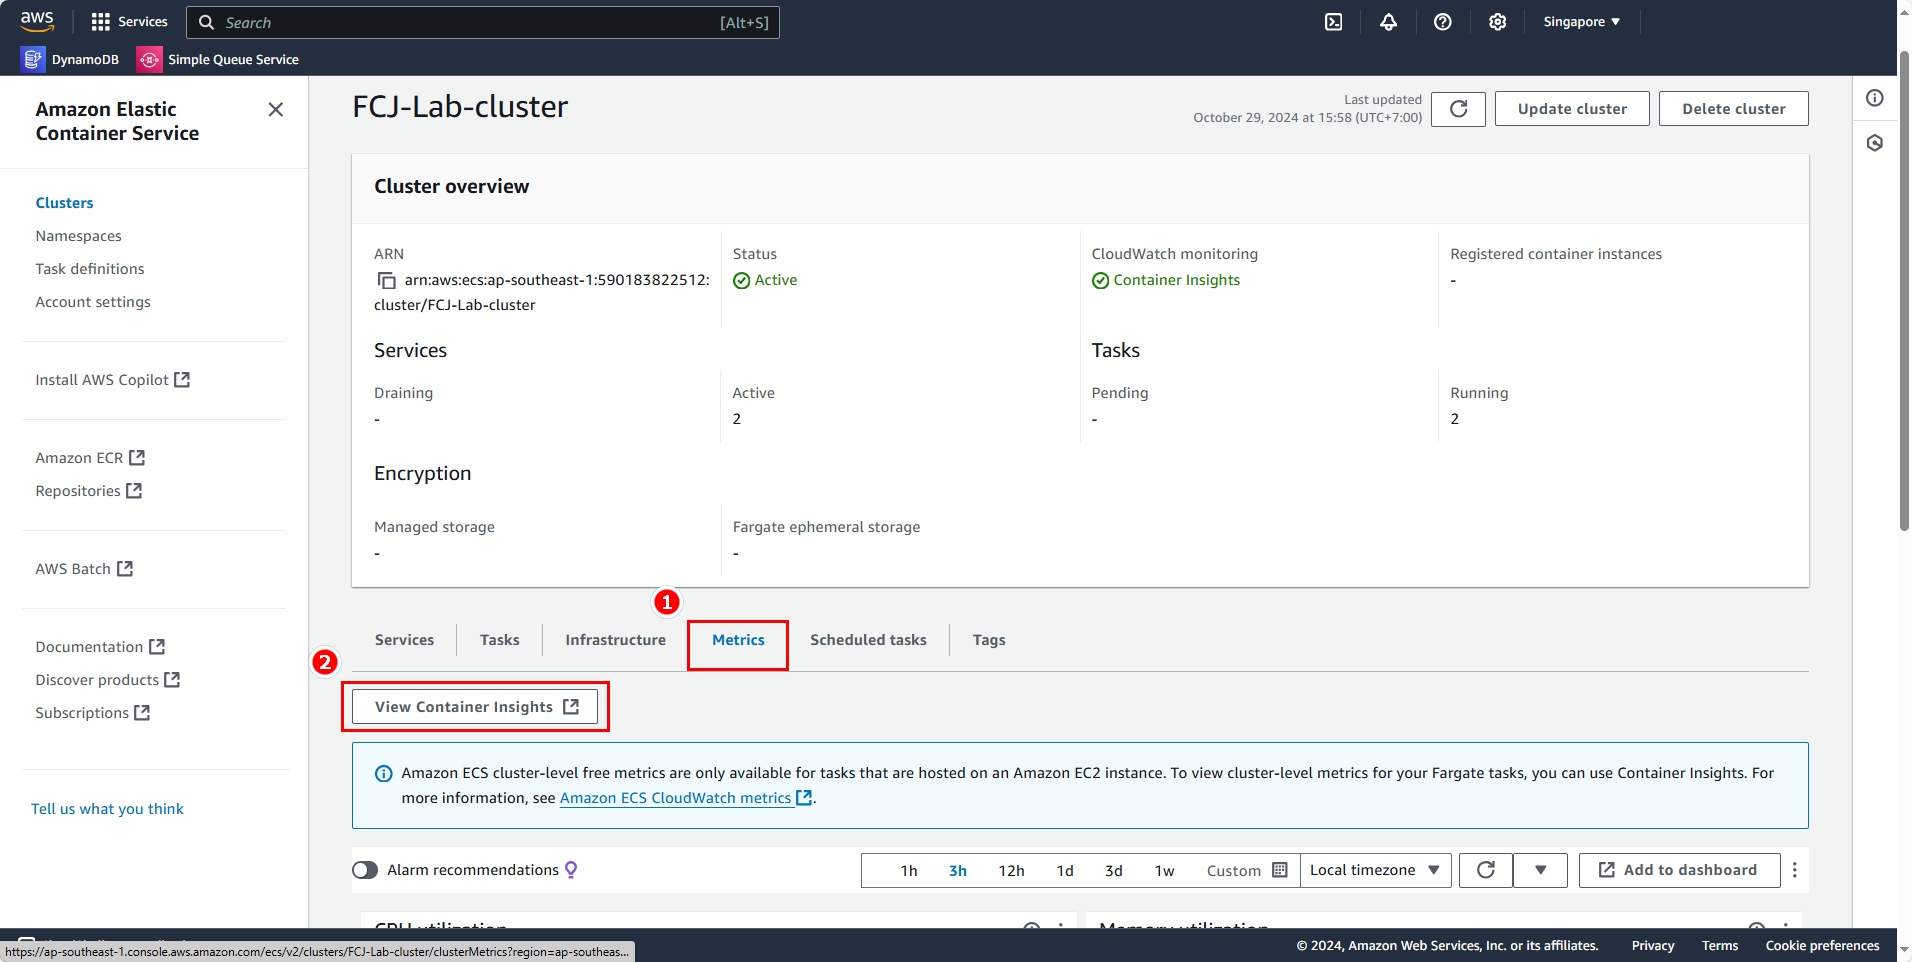The height and width of the screenshot is (962, 1912).
Task: Click Add to dashboard button
Action: pos(1679,870)
